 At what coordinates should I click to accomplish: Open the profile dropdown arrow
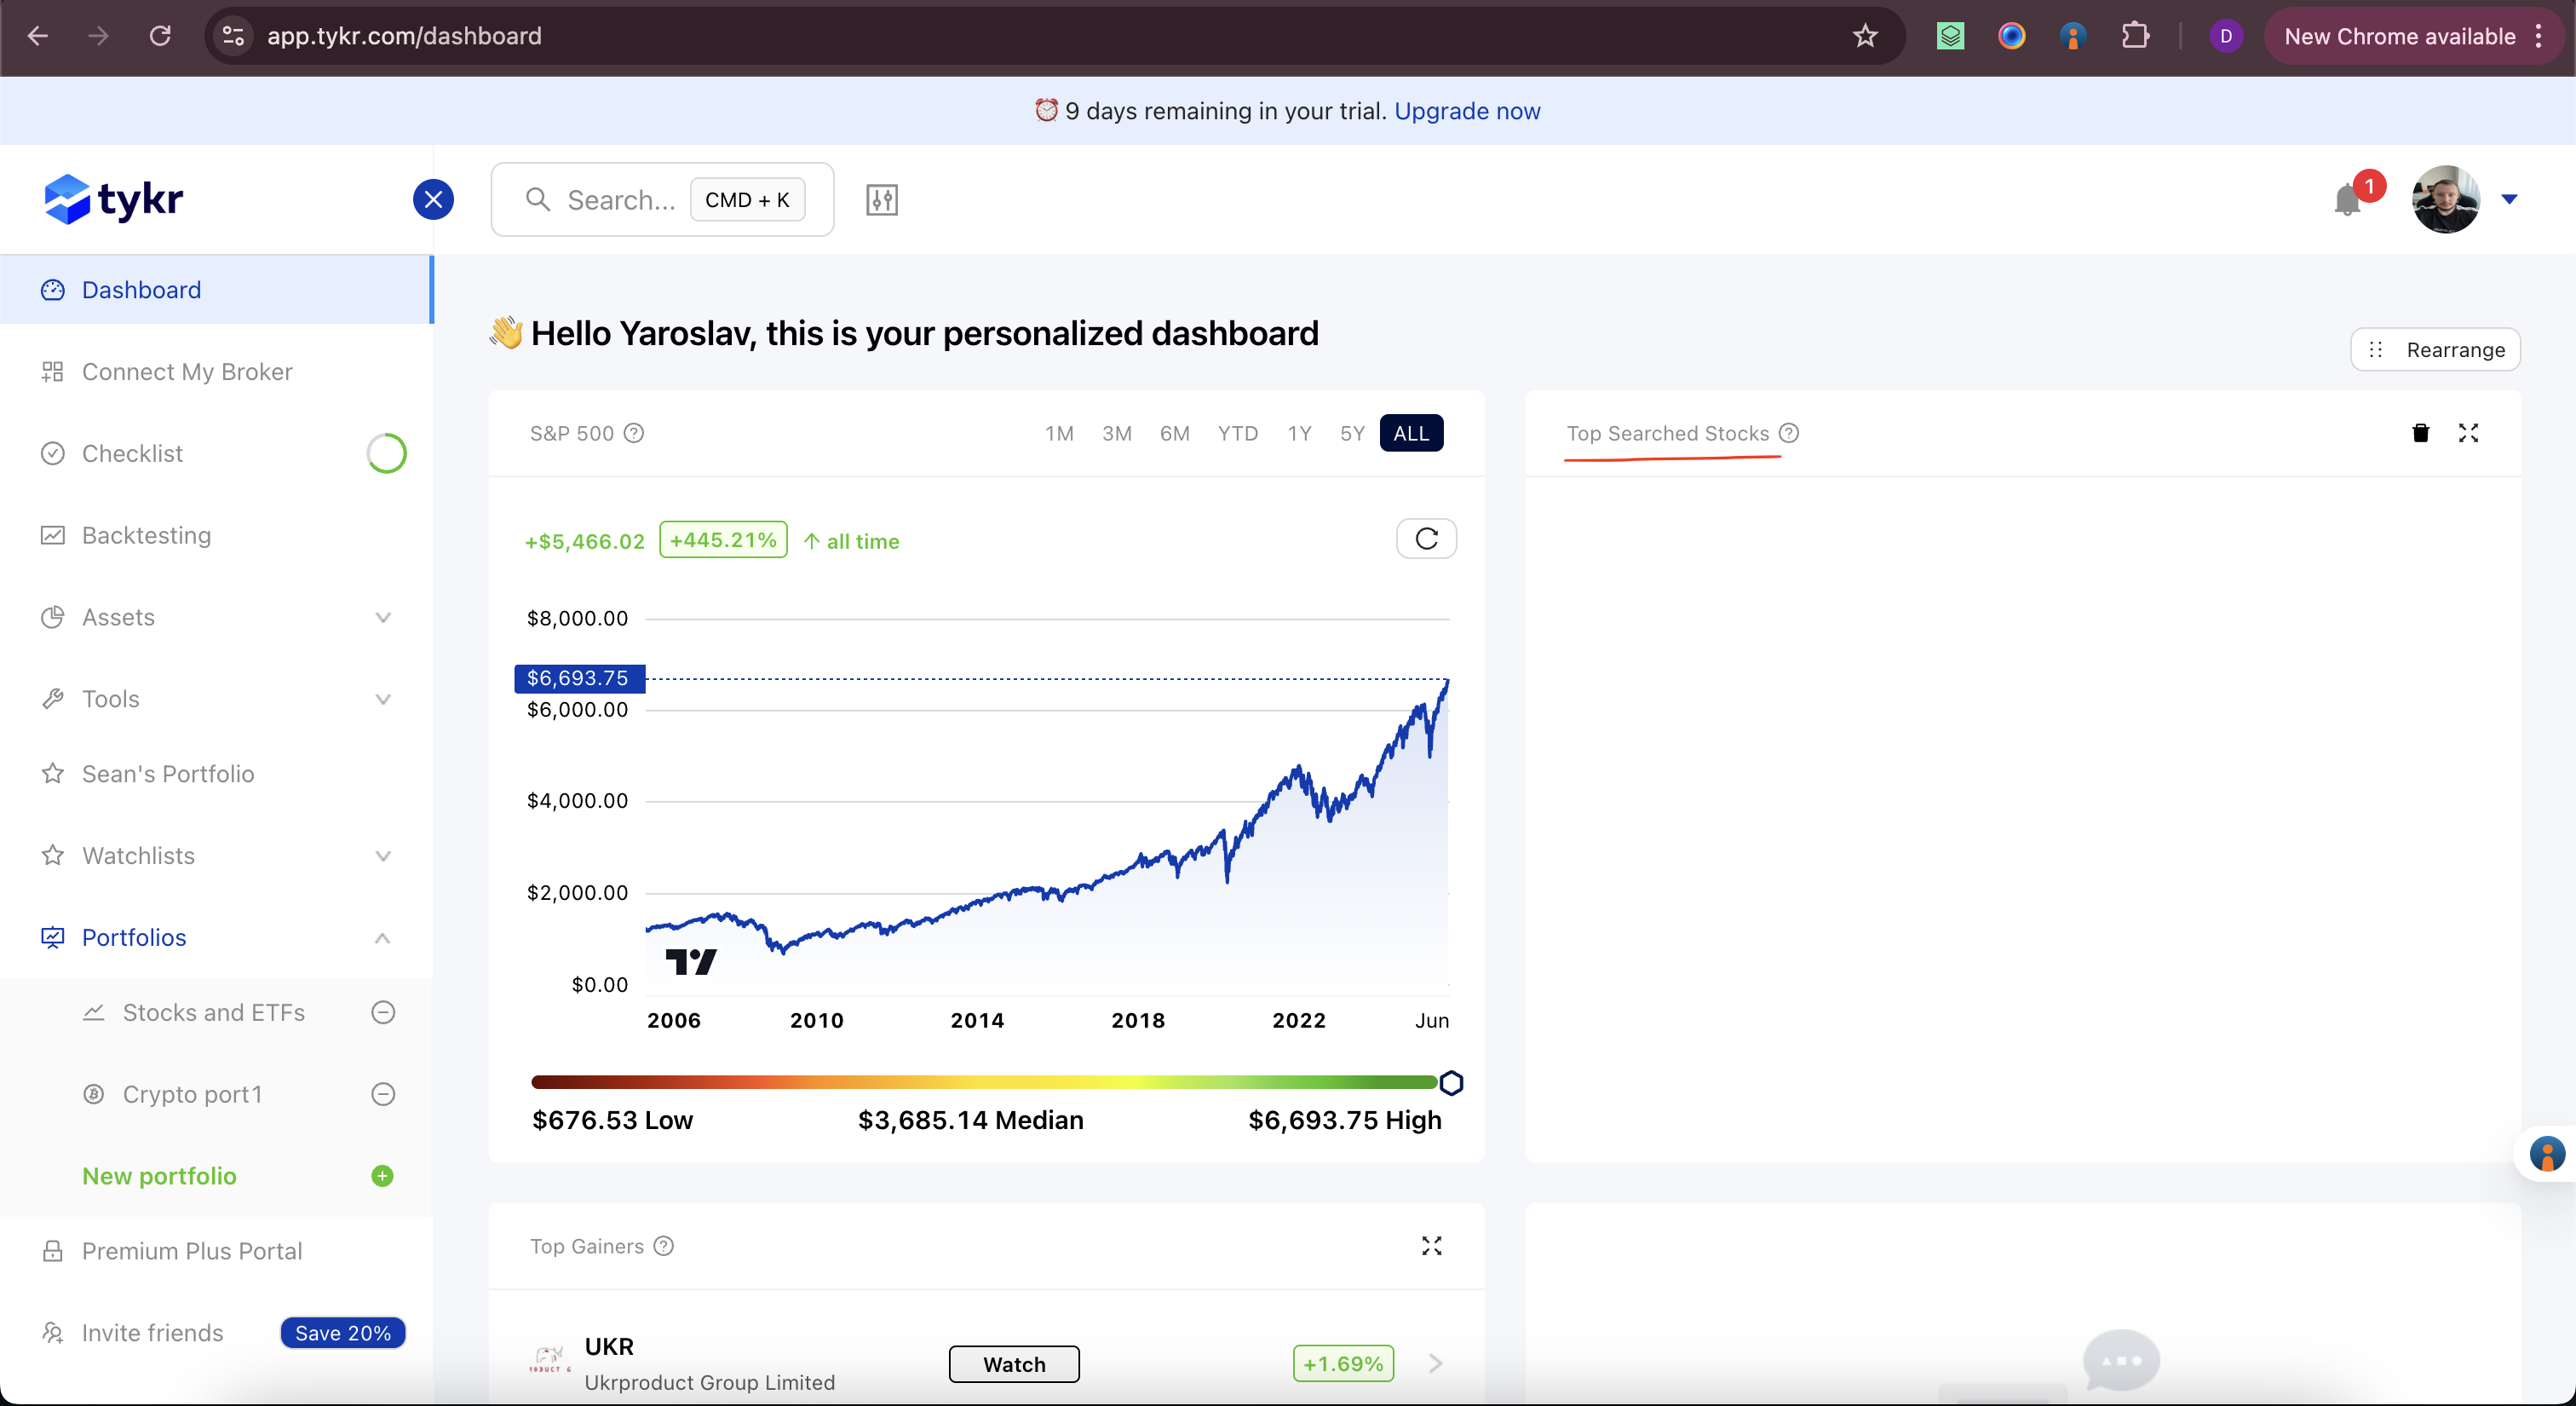point(2509,199)
